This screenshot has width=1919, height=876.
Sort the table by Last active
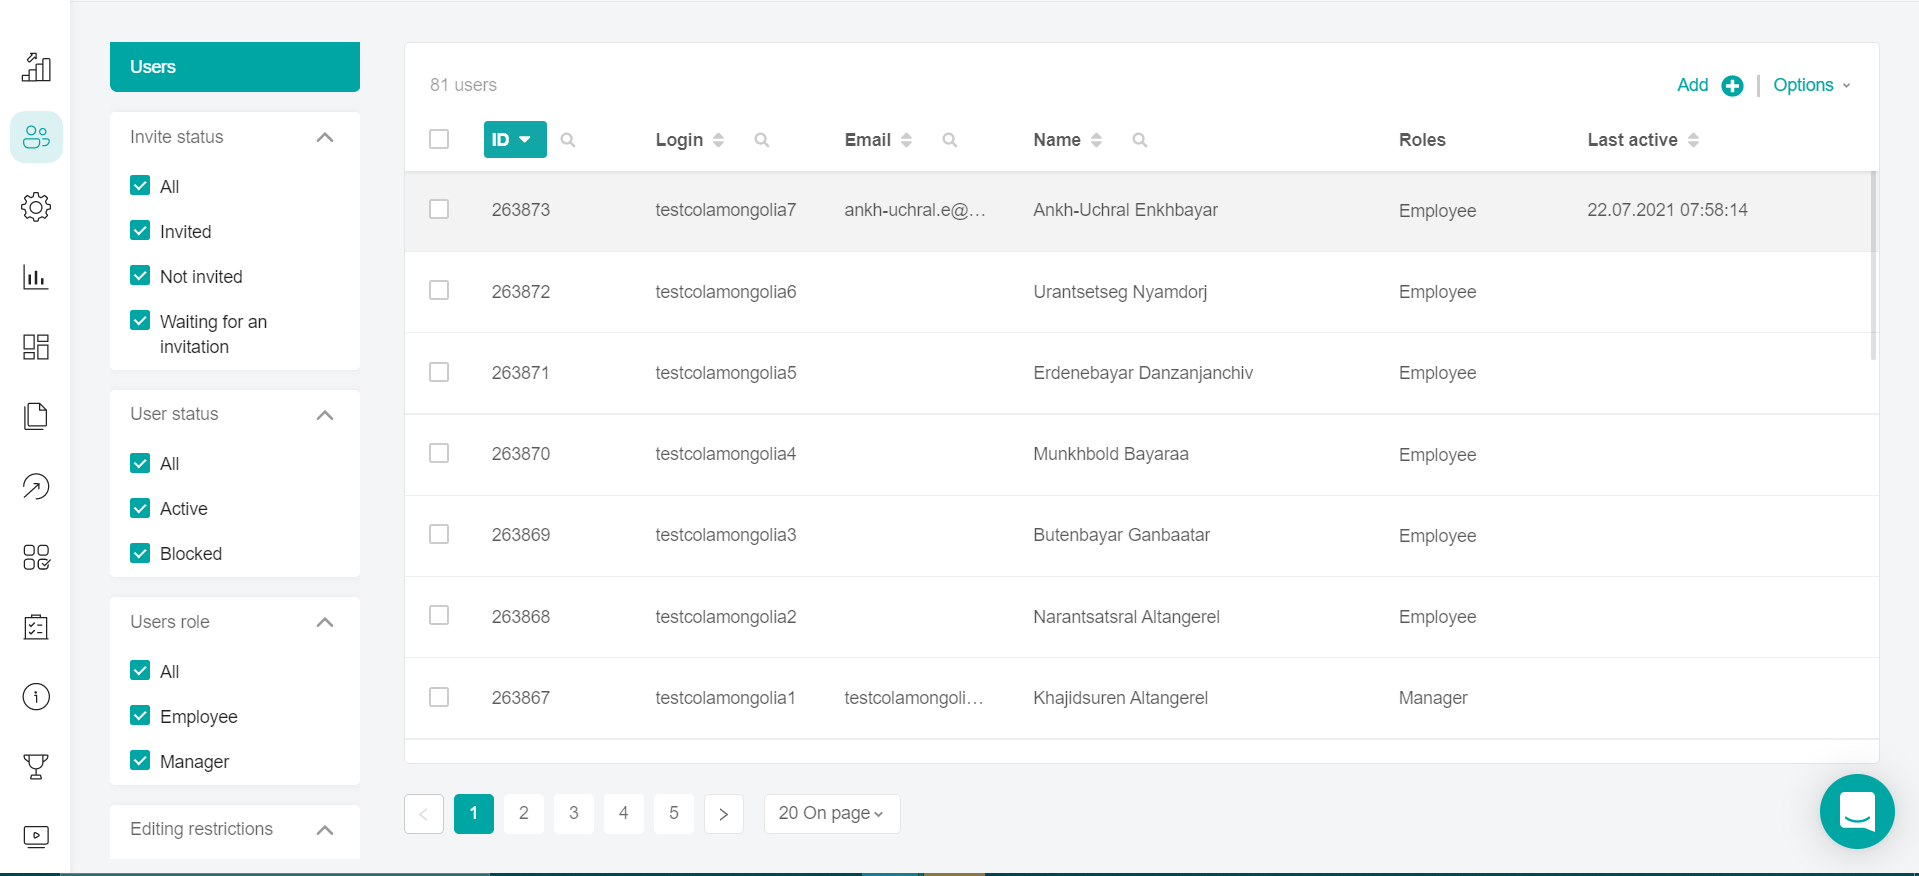tap(1693, 140)
